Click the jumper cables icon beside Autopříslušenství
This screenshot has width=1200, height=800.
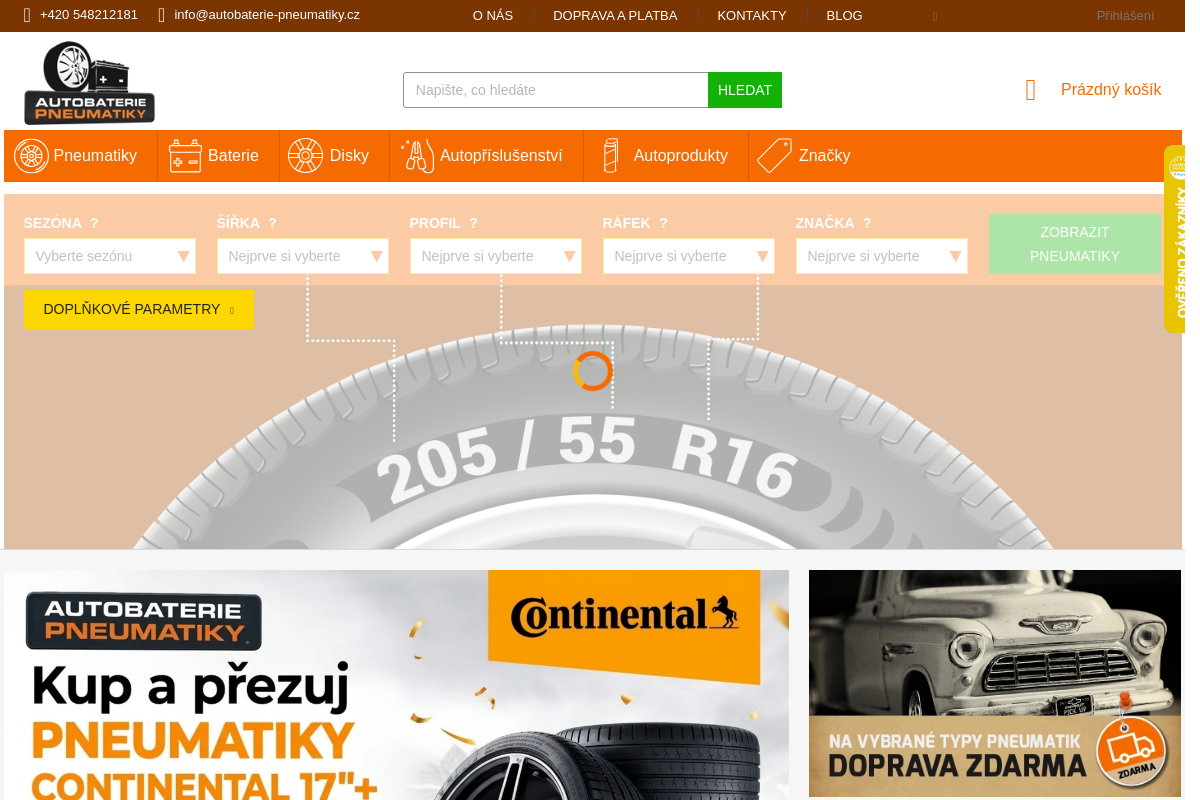(418, 156)
